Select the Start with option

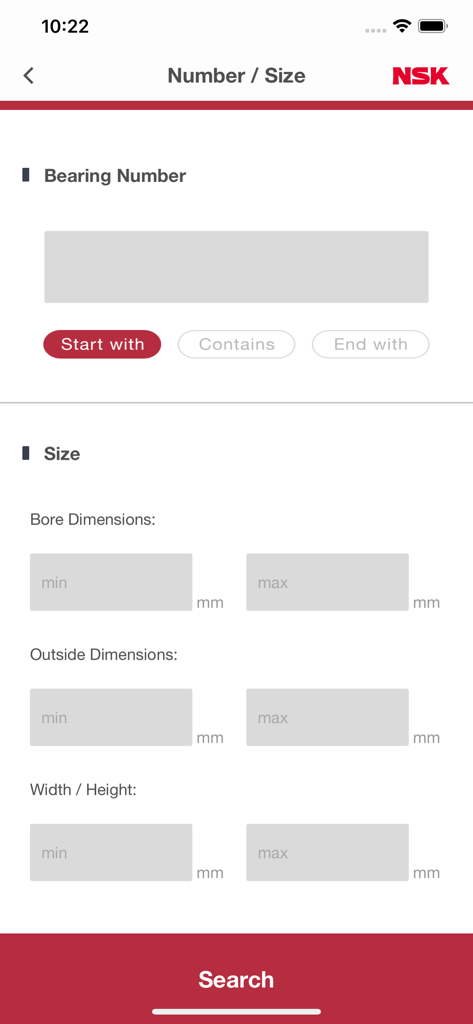[102, 344]
